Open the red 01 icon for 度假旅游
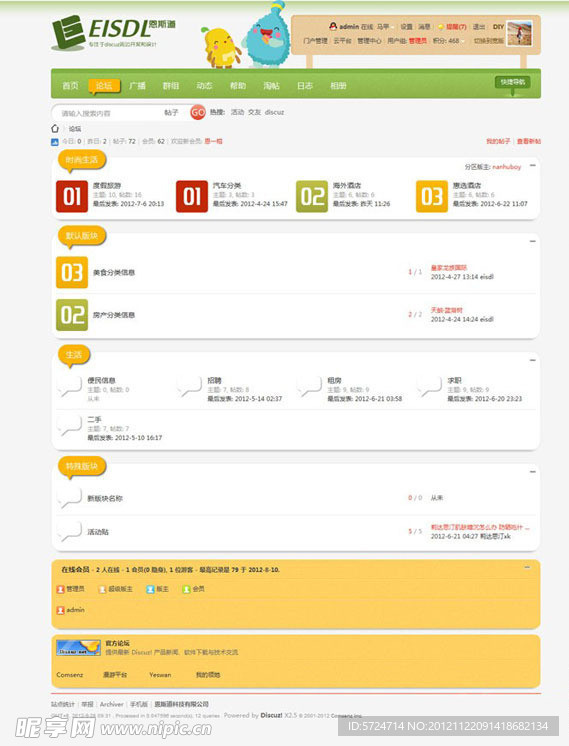569x746 pixels. (x=72, y=196)
